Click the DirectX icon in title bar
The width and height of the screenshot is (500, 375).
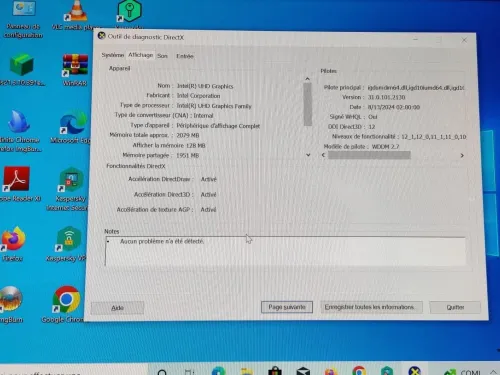[102, 36]
